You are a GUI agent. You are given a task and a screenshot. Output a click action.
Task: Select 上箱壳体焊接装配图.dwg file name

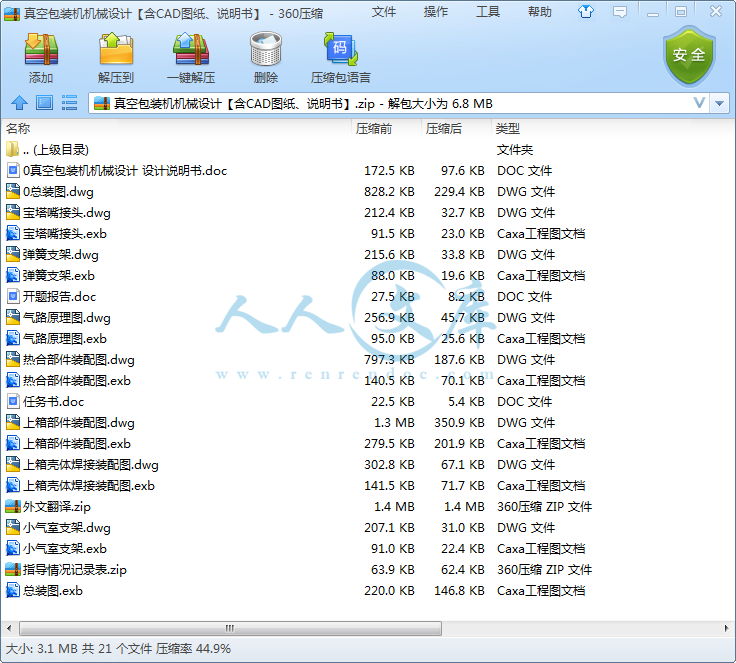point(91,464)
